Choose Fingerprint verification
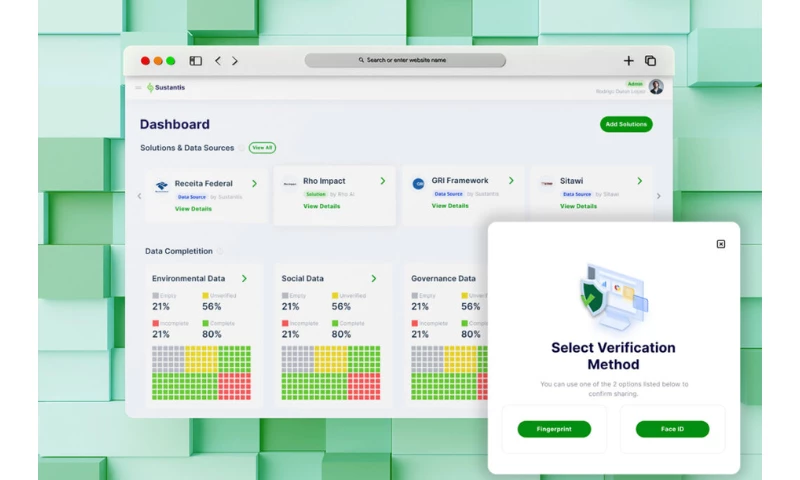The image size is (800, 480). (554, 429)
